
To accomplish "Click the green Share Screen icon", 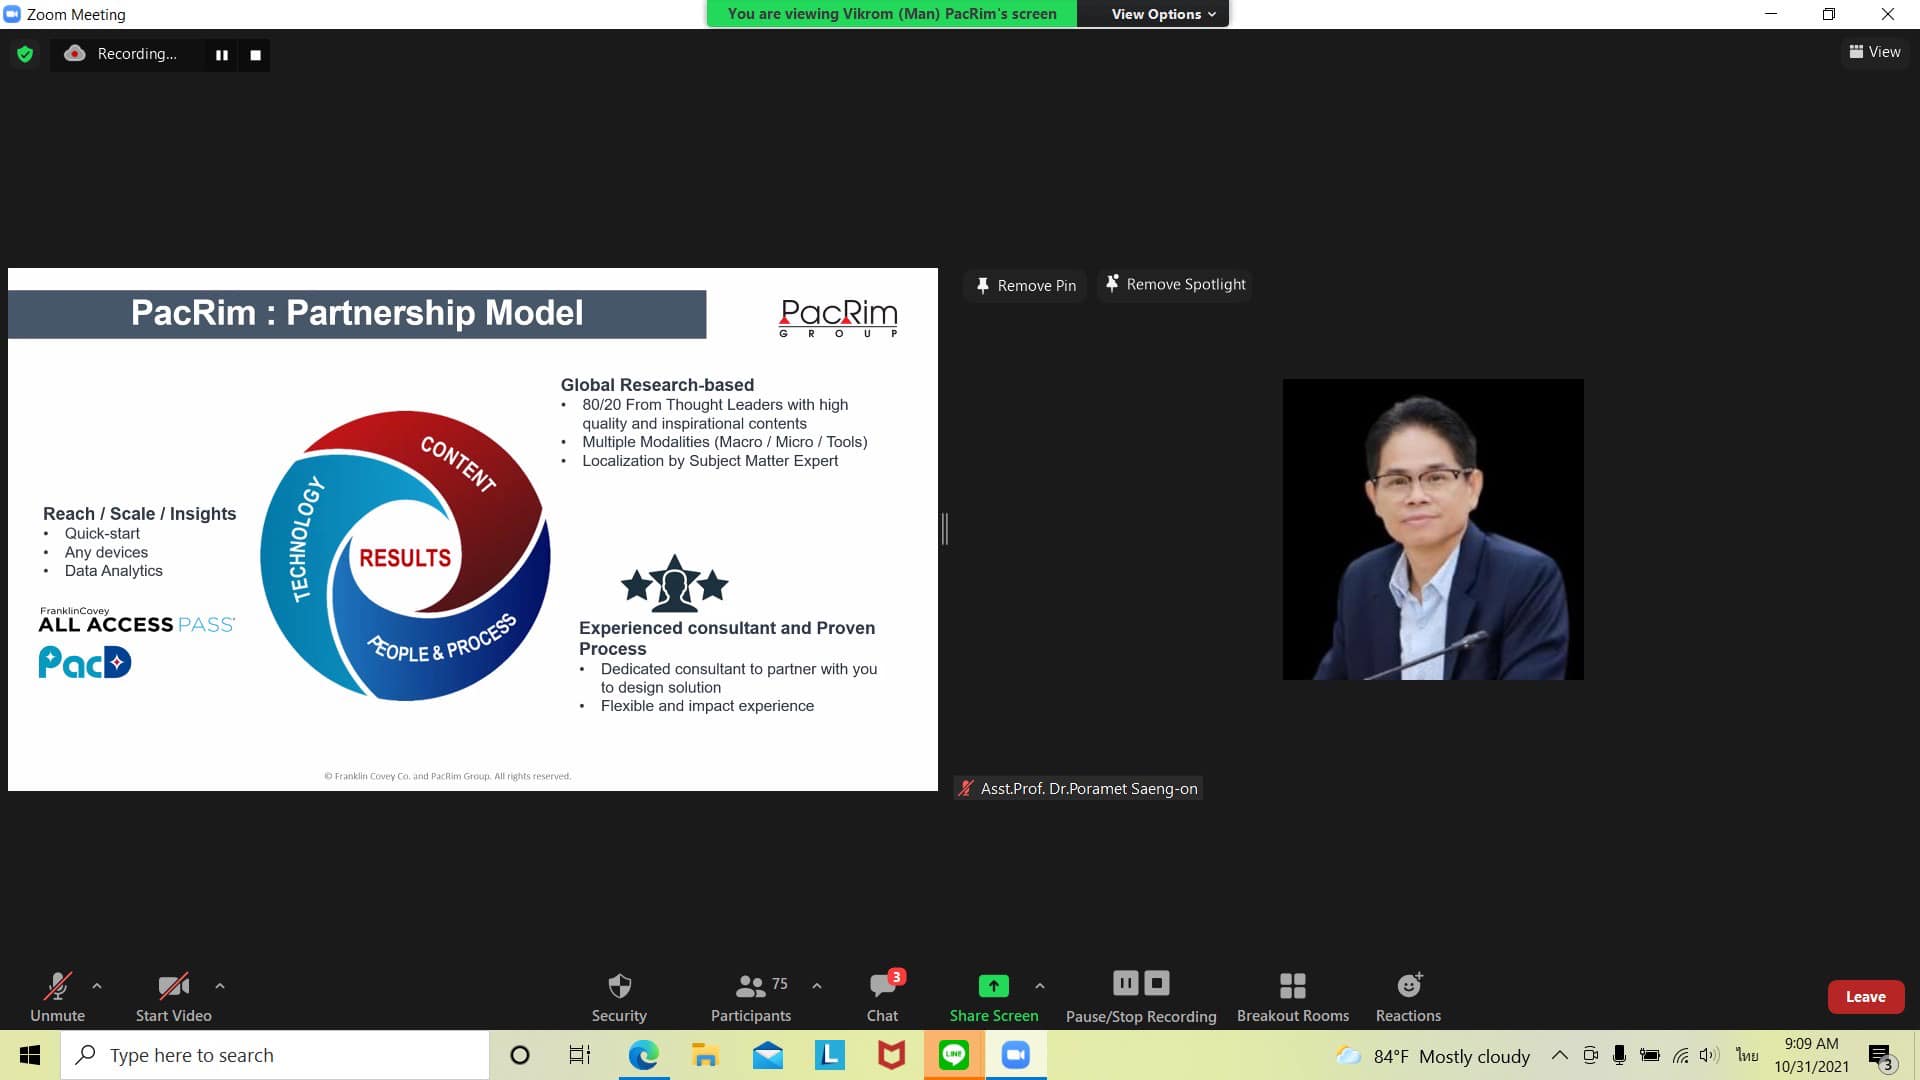I will [993, 986].
